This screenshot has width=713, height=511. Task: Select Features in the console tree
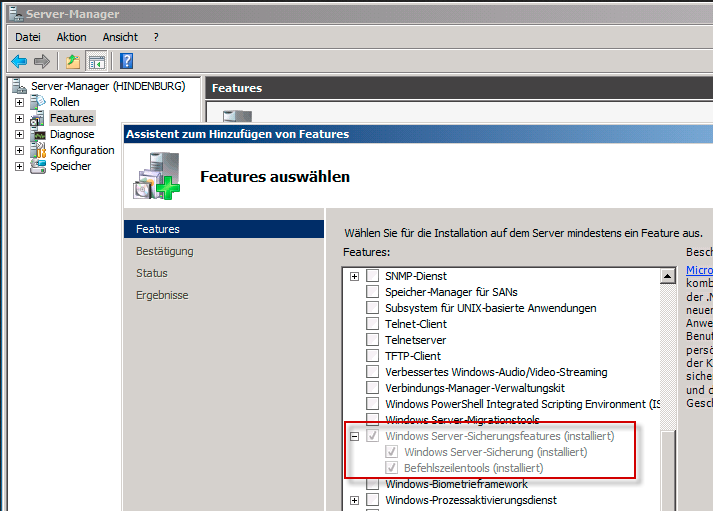[x=72, y=118]
